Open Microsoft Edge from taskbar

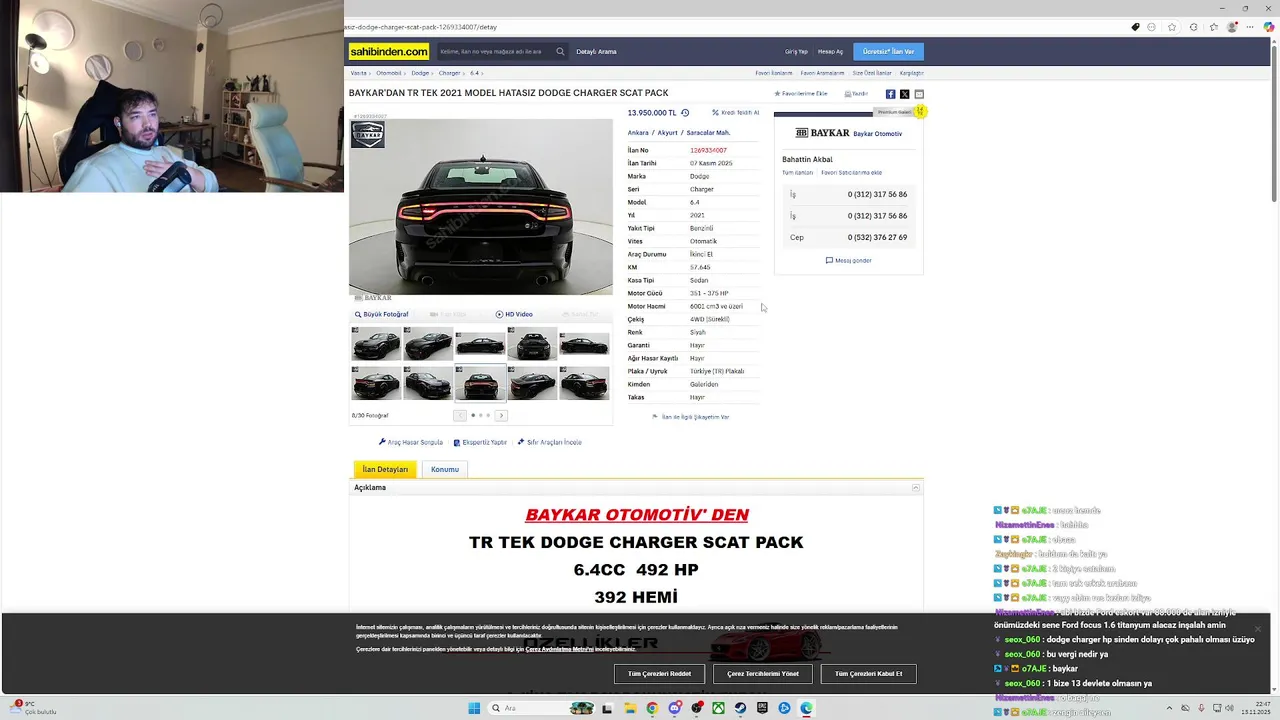(806, 708)
